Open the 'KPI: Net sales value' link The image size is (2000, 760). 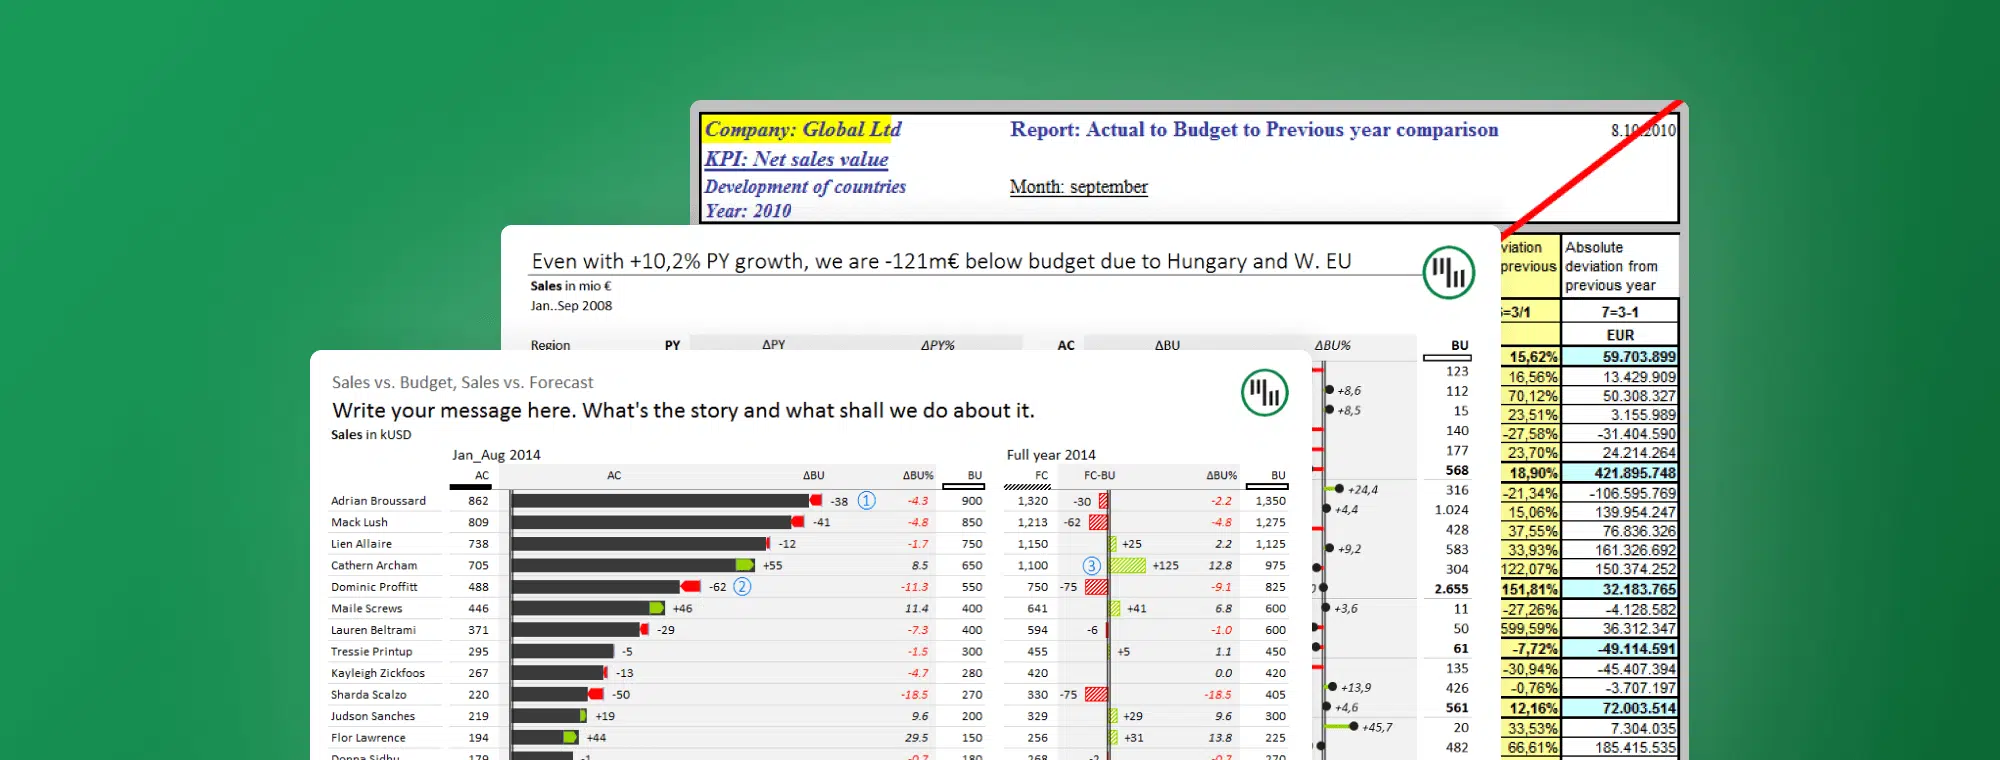(796, 159)
